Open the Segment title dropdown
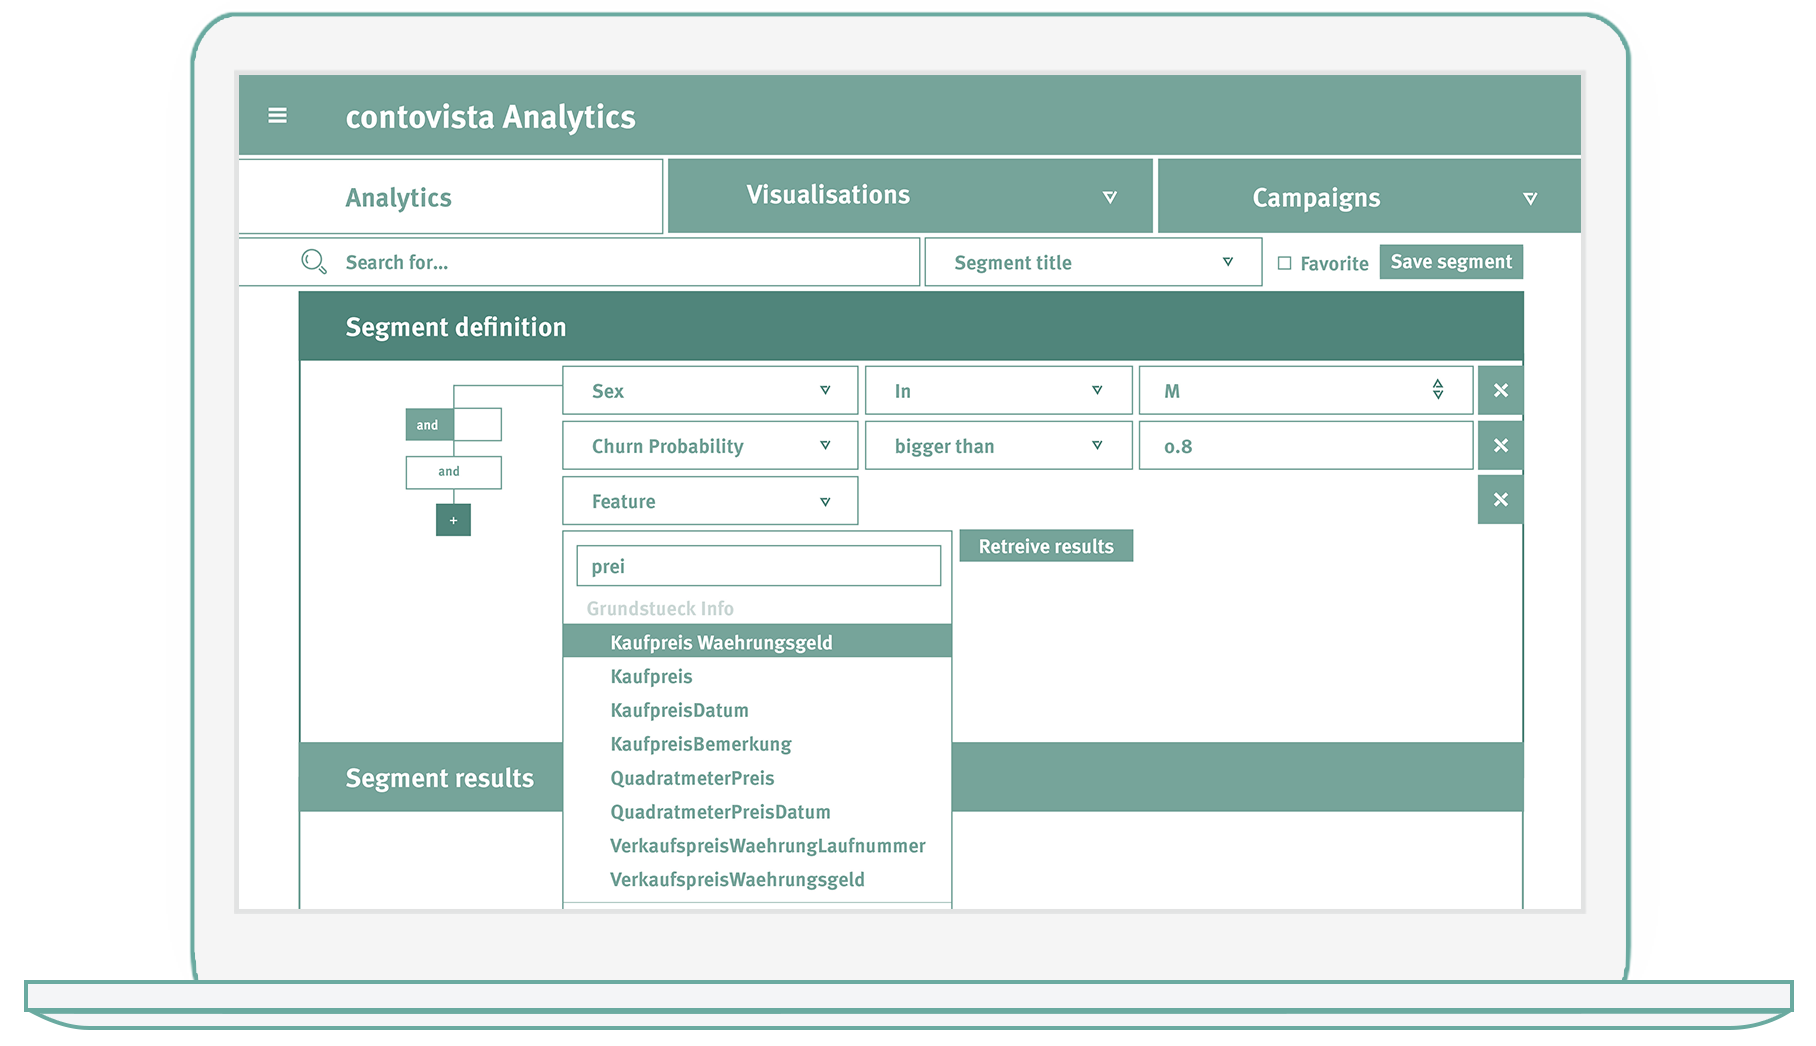 click(1093, 262)
